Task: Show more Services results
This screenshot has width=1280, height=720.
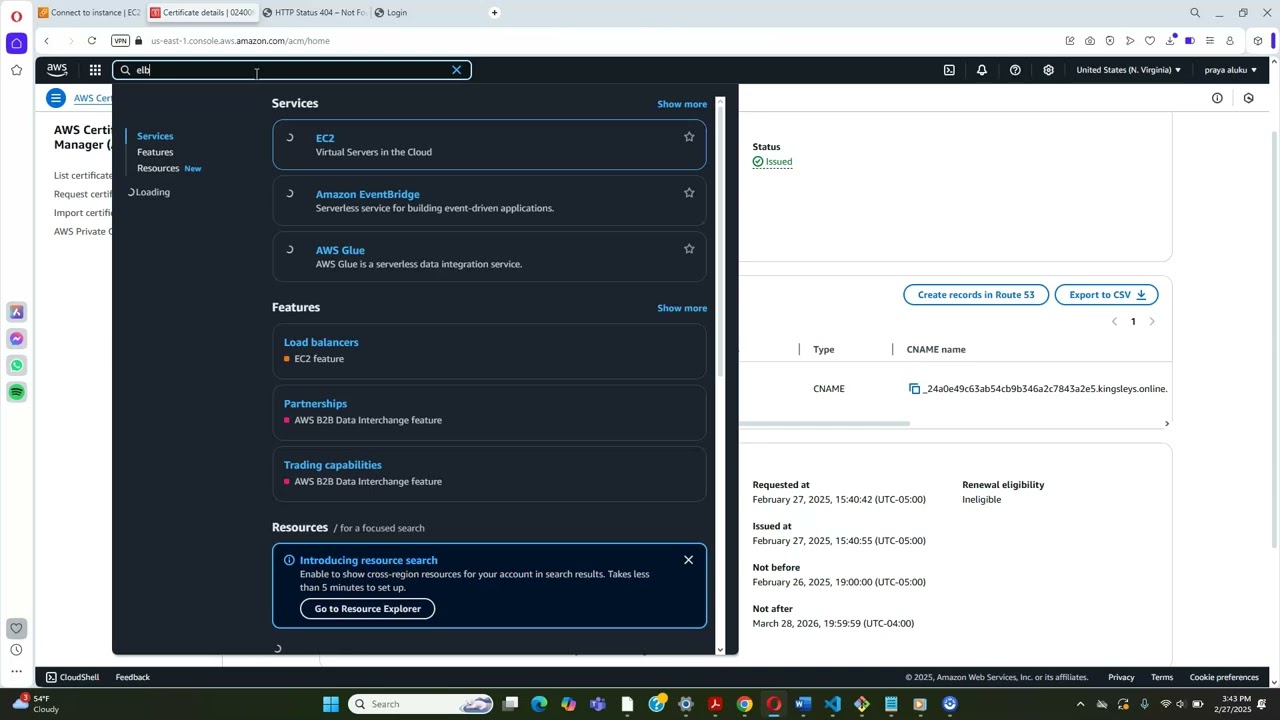Action: (x=682, y=104)
